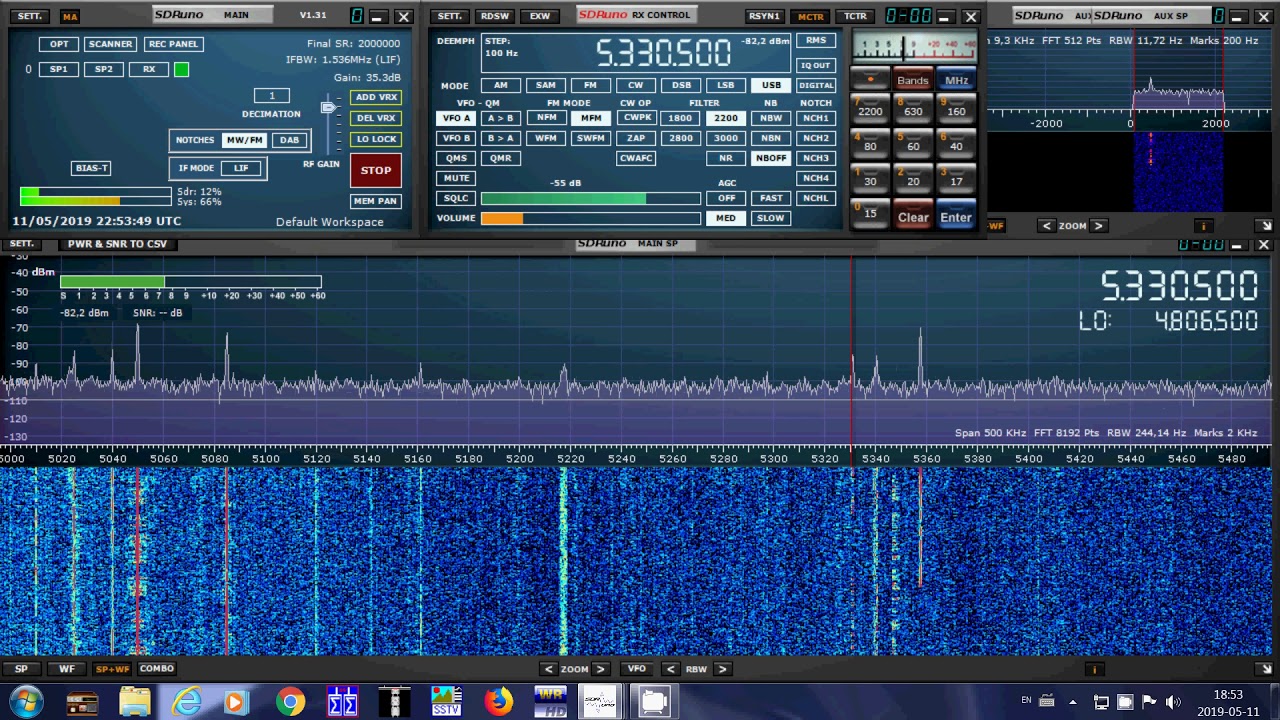Toggle the MUTE button on
This screenshot has height=720, width=1280.
456,178
